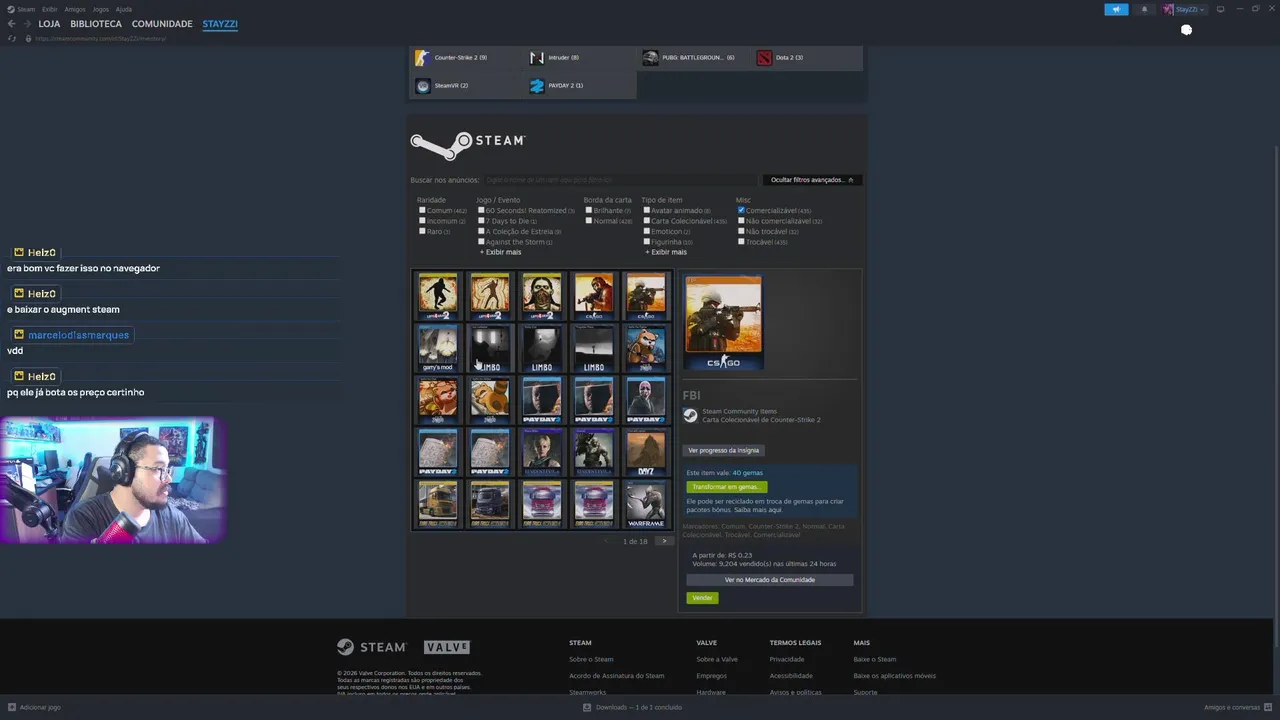This screenshot has height=720, width=1280.
Task: Show the PUBG: BATTLEGROUNDS inventory
Action: [x=694, y=58]
